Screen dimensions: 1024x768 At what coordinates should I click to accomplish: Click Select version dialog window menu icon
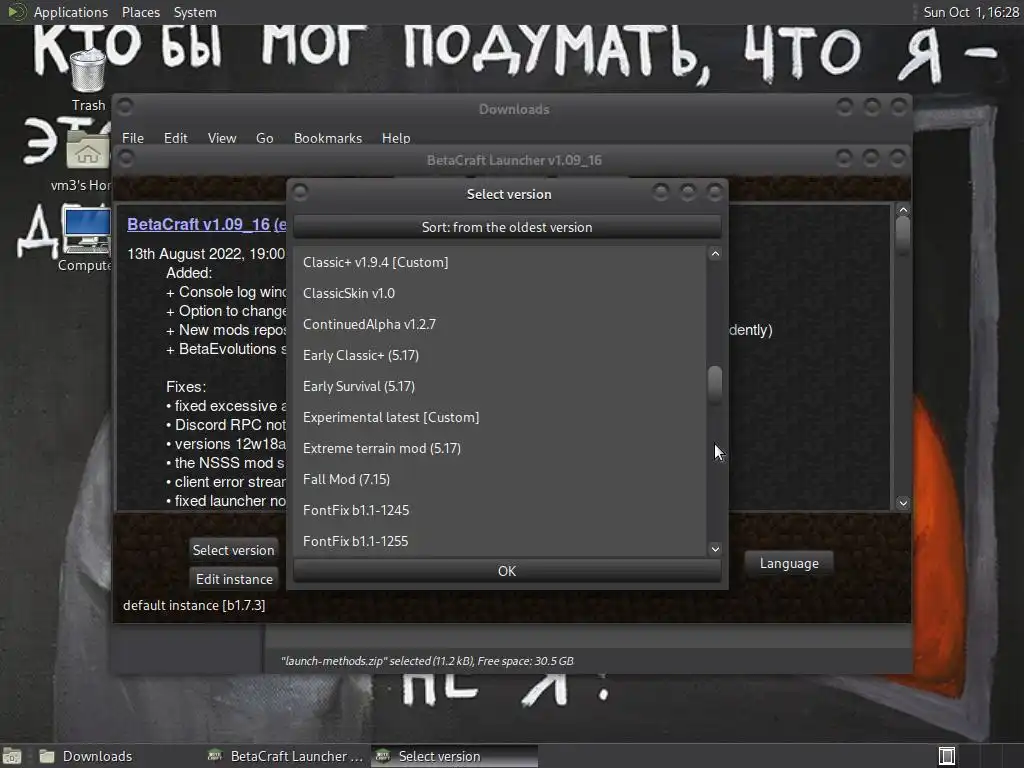(x=300, y=192)
